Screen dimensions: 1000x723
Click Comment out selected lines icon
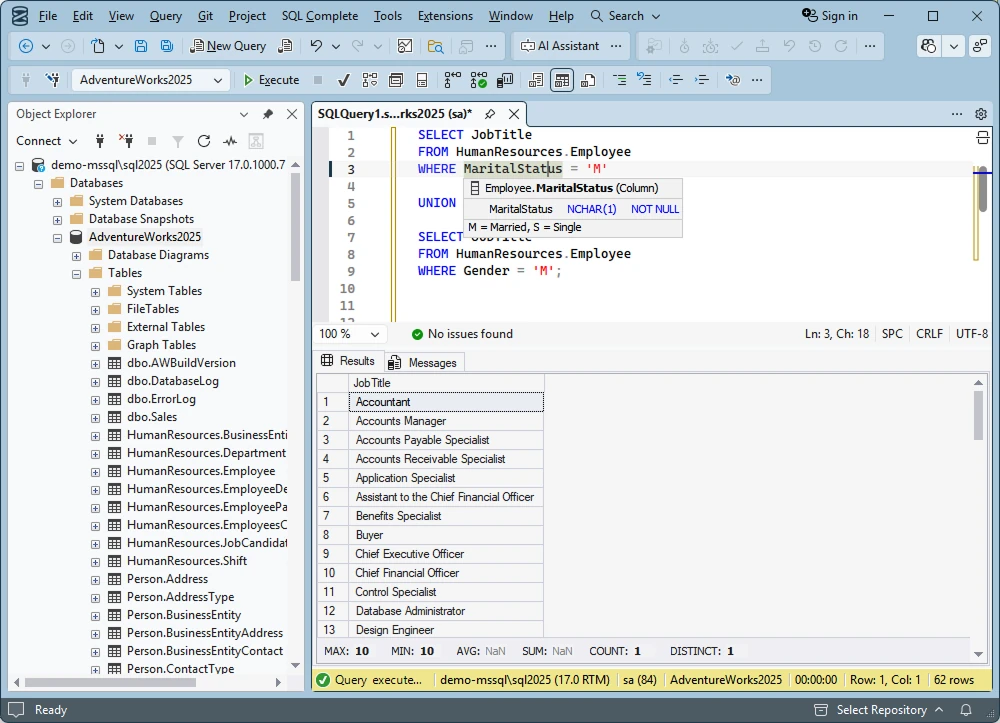[619, 80]
